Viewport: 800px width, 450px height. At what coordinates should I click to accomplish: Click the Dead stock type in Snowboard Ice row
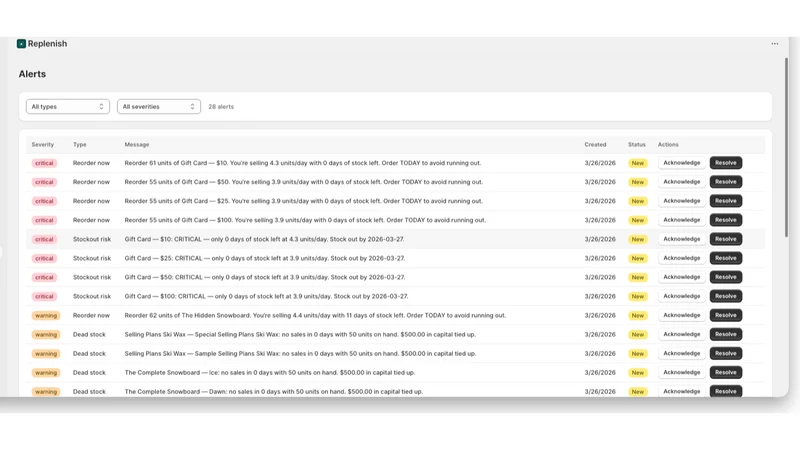pyautogui.click(x=89, y=372)
